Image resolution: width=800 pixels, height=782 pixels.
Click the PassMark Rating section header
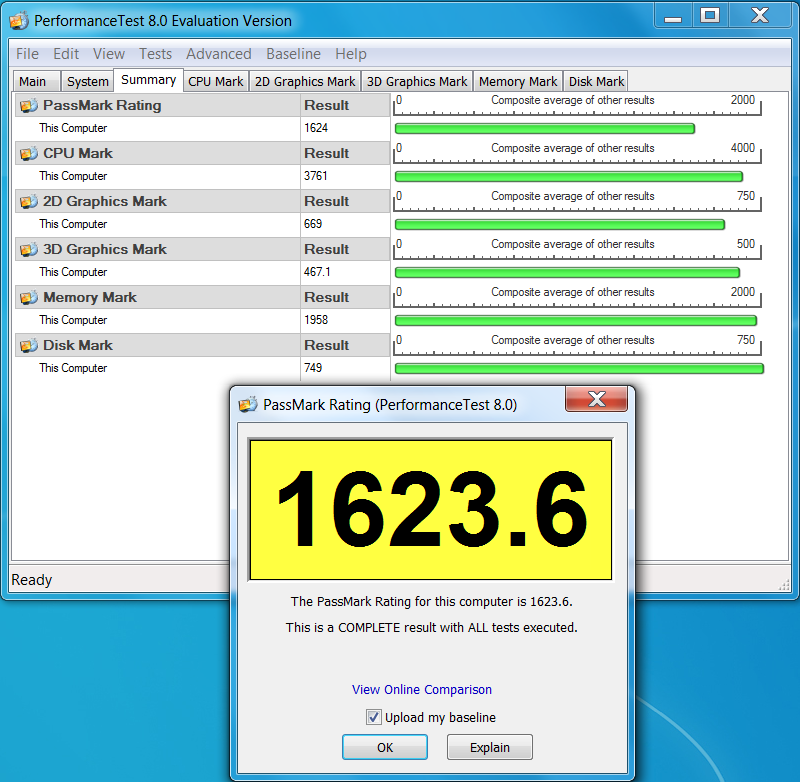(158, 106)
